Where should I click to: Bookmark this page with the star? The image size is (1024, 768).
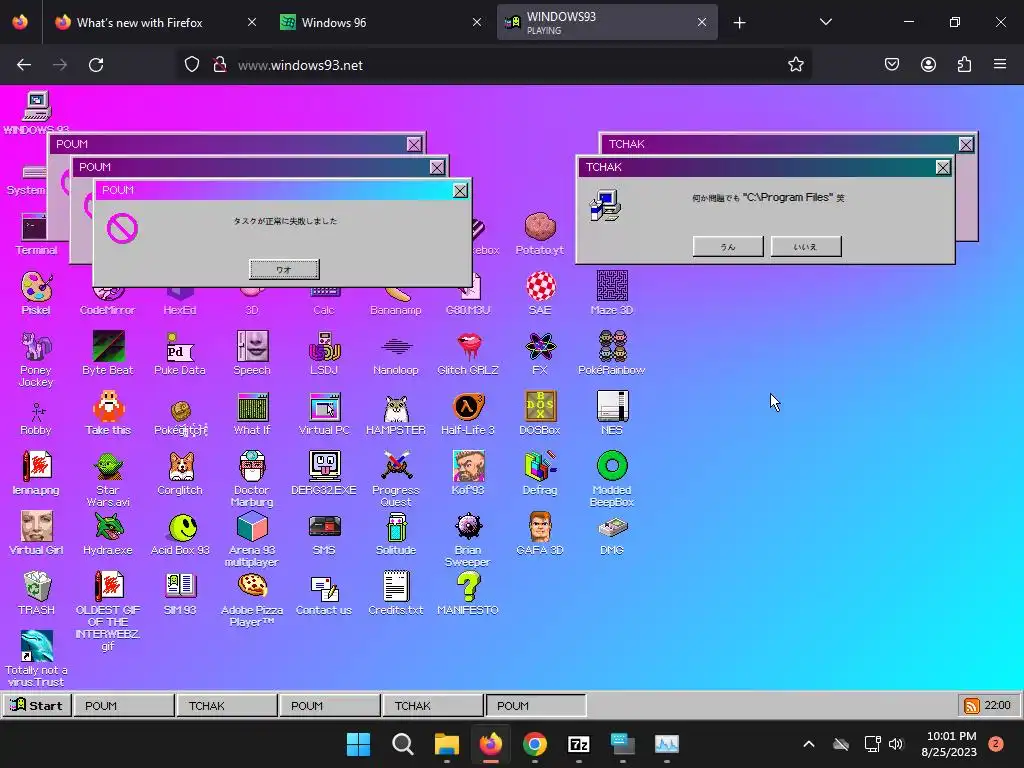795,65
